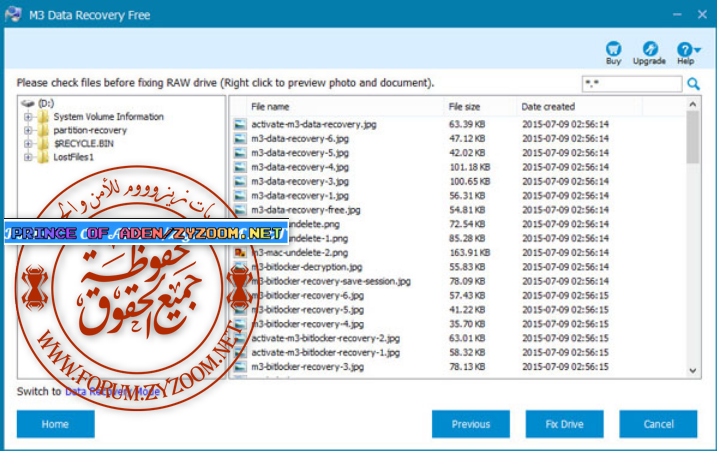Select file m3-data-recovery-1.jpg

(x=300, y=195)
